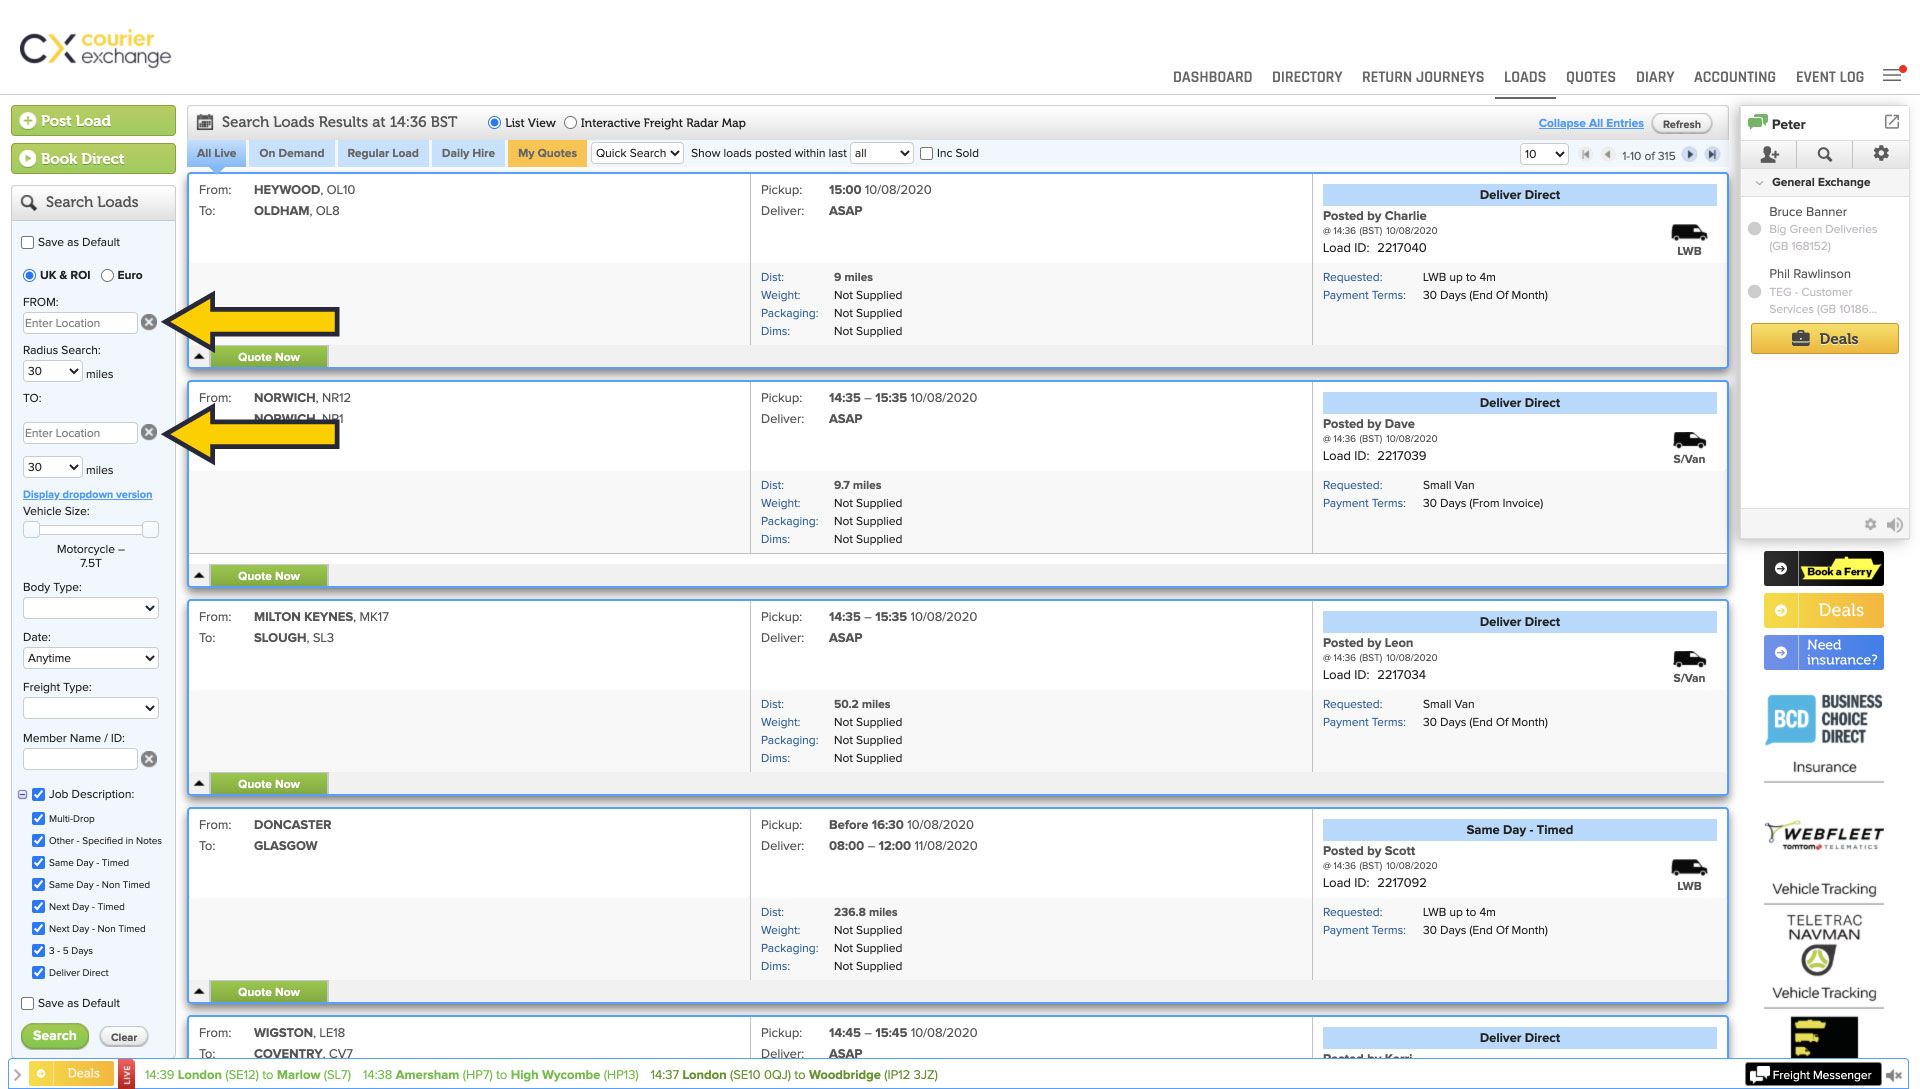The height and width of the screenshot is (1089, 1920).
Task: Collapse the HEYWOOD load entry arrow
Action: 199,356
